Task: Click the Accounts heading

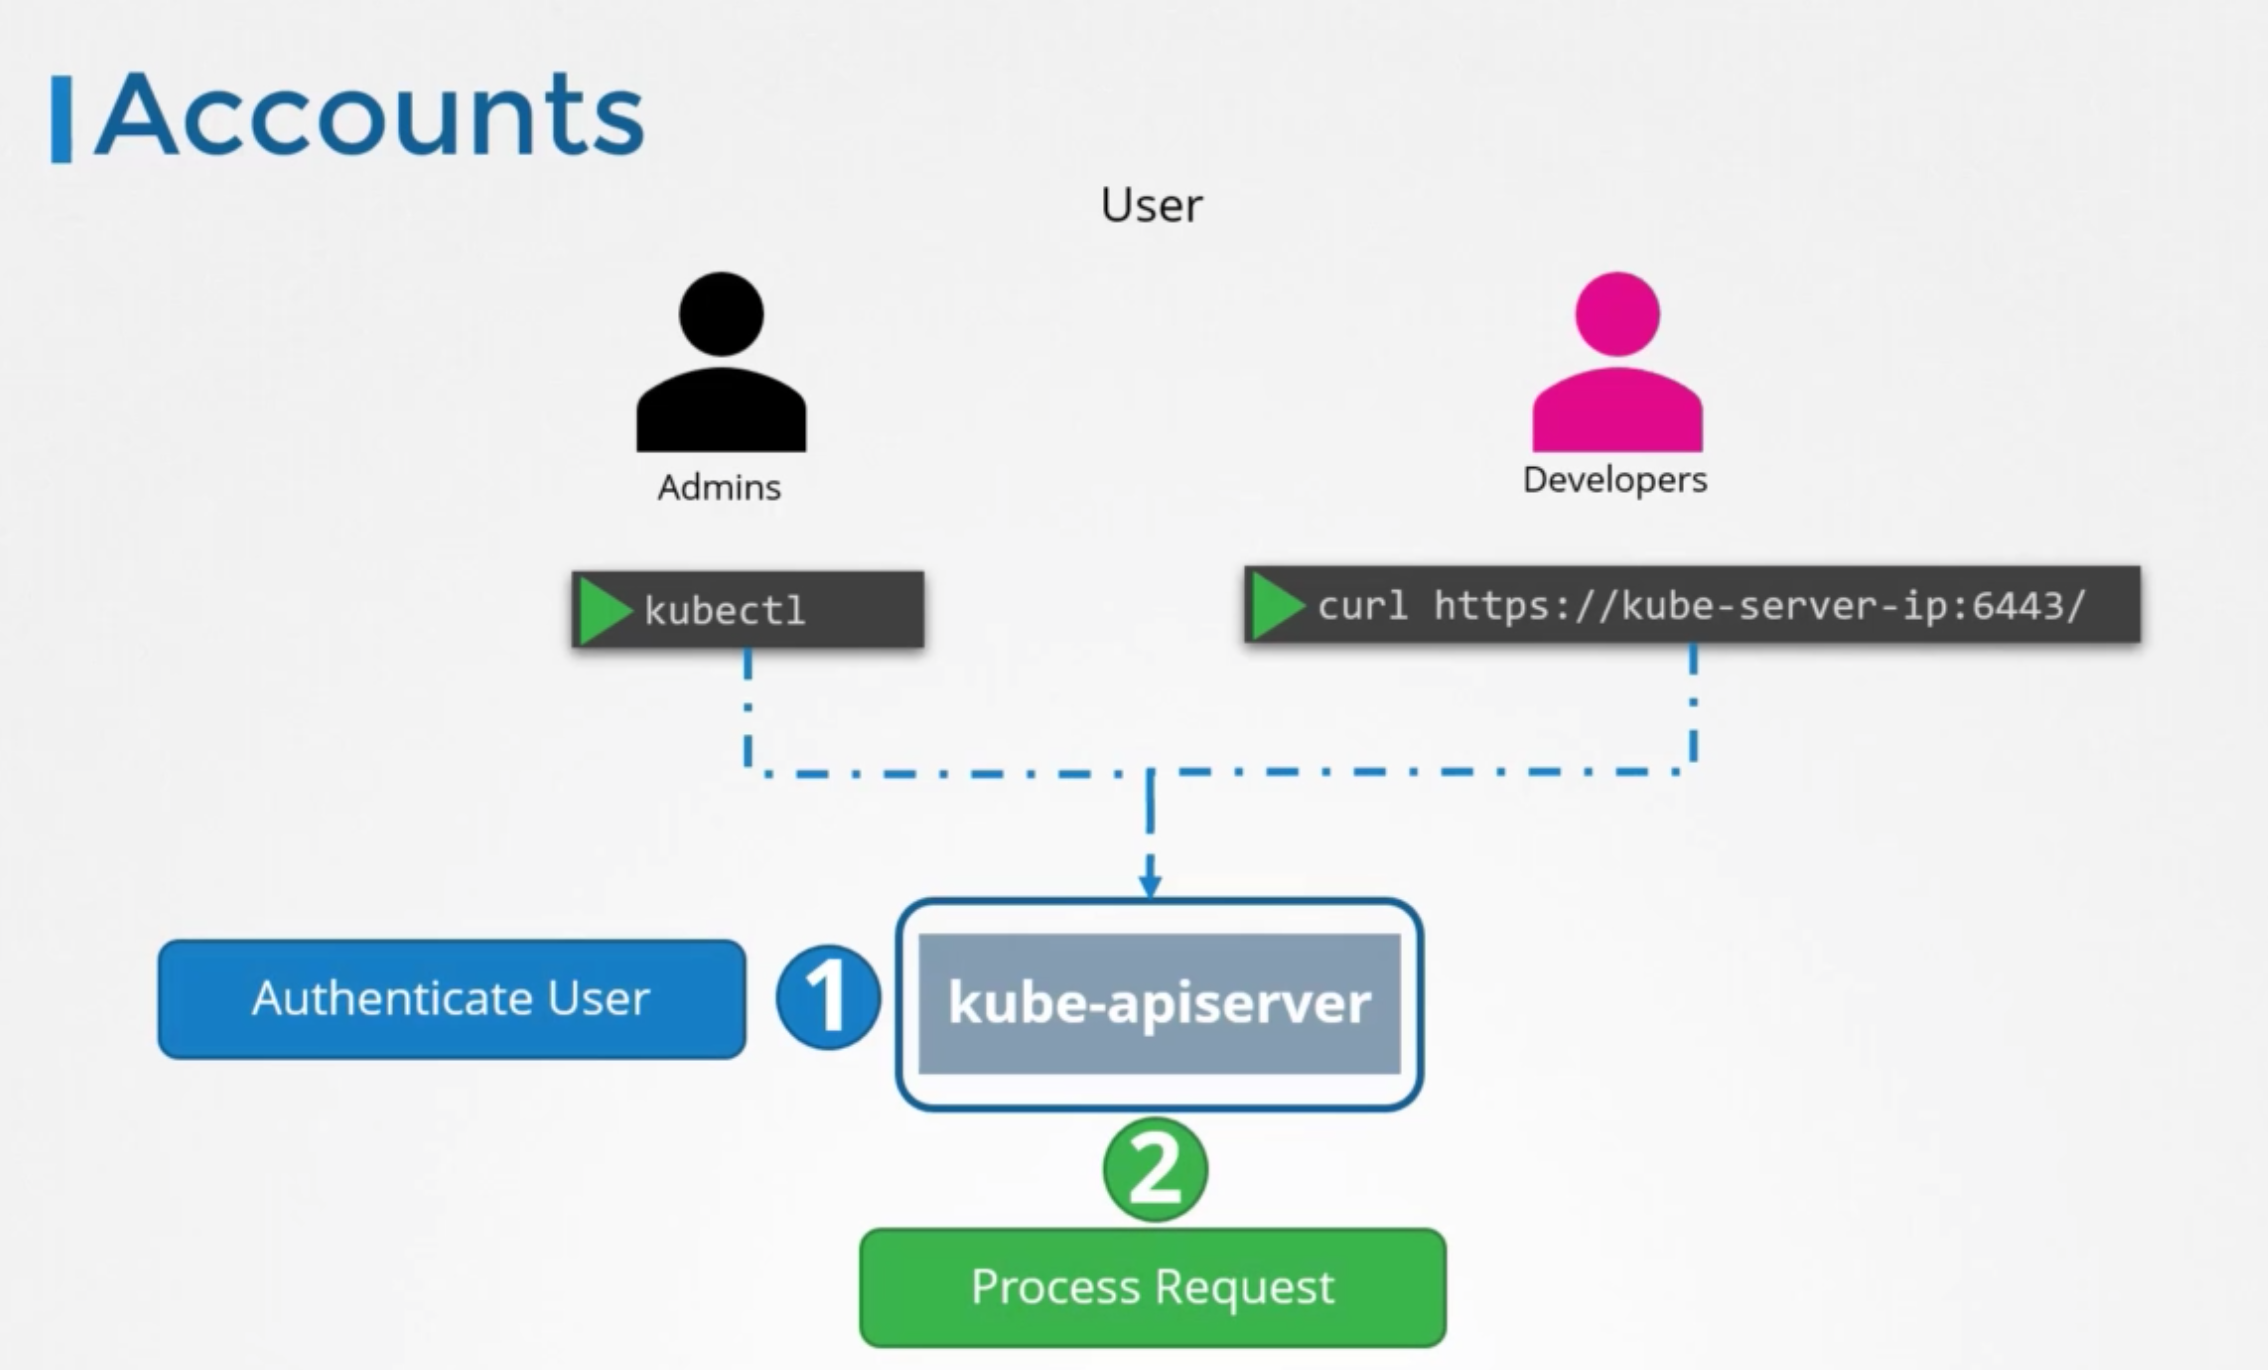Action: (x=370, y=115)
